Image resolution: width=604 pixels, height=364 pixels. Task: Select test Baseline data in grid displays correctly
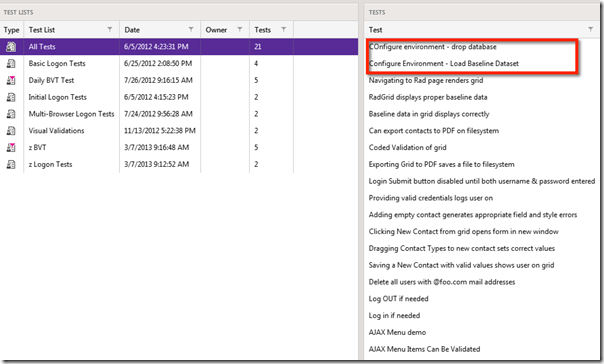coord(429,114)
